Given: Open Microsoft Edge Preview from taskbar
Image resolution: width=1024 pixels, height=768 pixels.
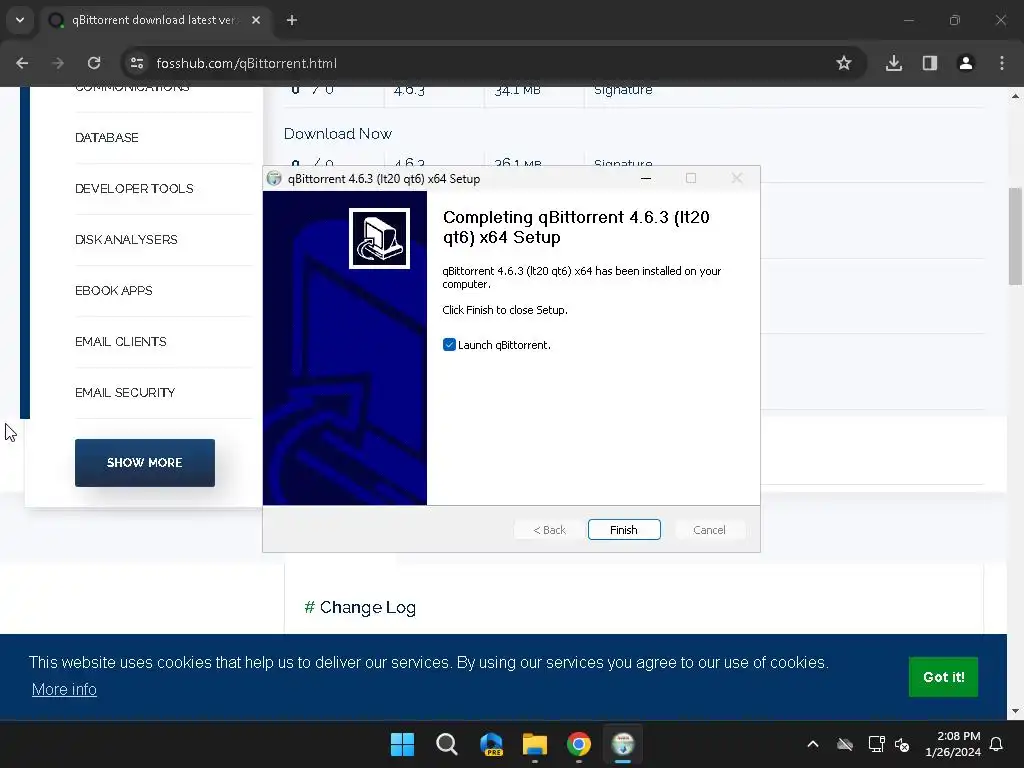Looking at the screenshot, I should click(491, 744).
